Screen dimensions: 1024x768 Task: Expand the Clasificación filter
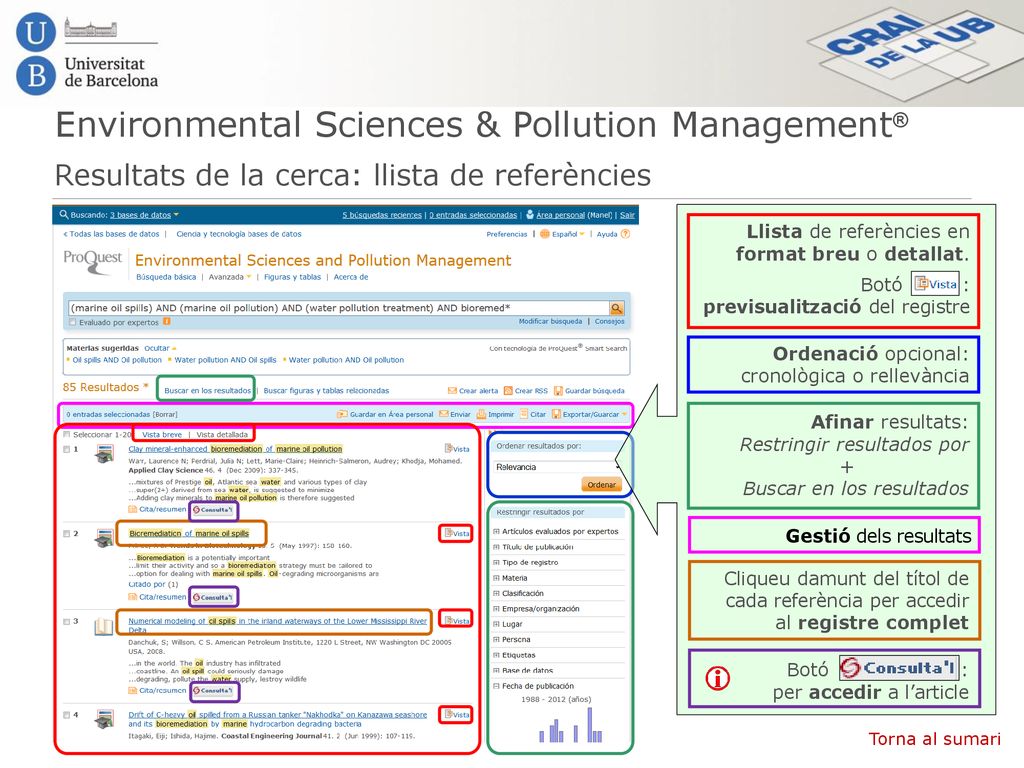coord(496,594)
